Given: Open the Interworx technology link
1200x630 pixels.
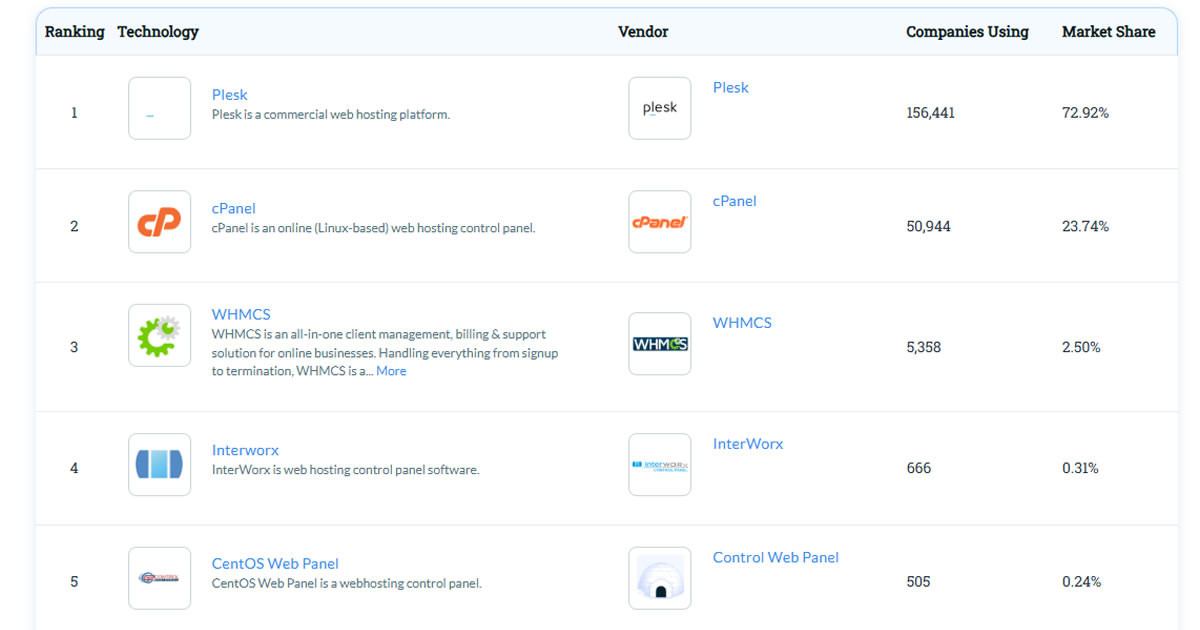Looking at the screenshot, I should (x=245, y=450).
